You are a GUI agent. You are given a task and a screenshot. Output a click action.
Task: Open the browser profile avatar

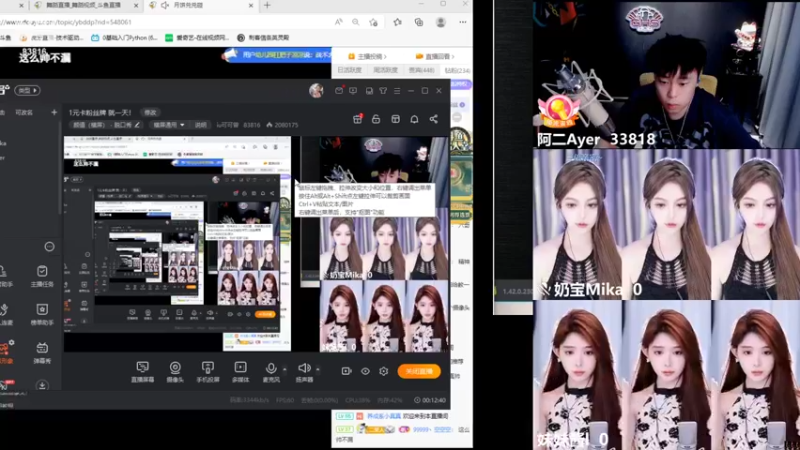coord(441,22)
